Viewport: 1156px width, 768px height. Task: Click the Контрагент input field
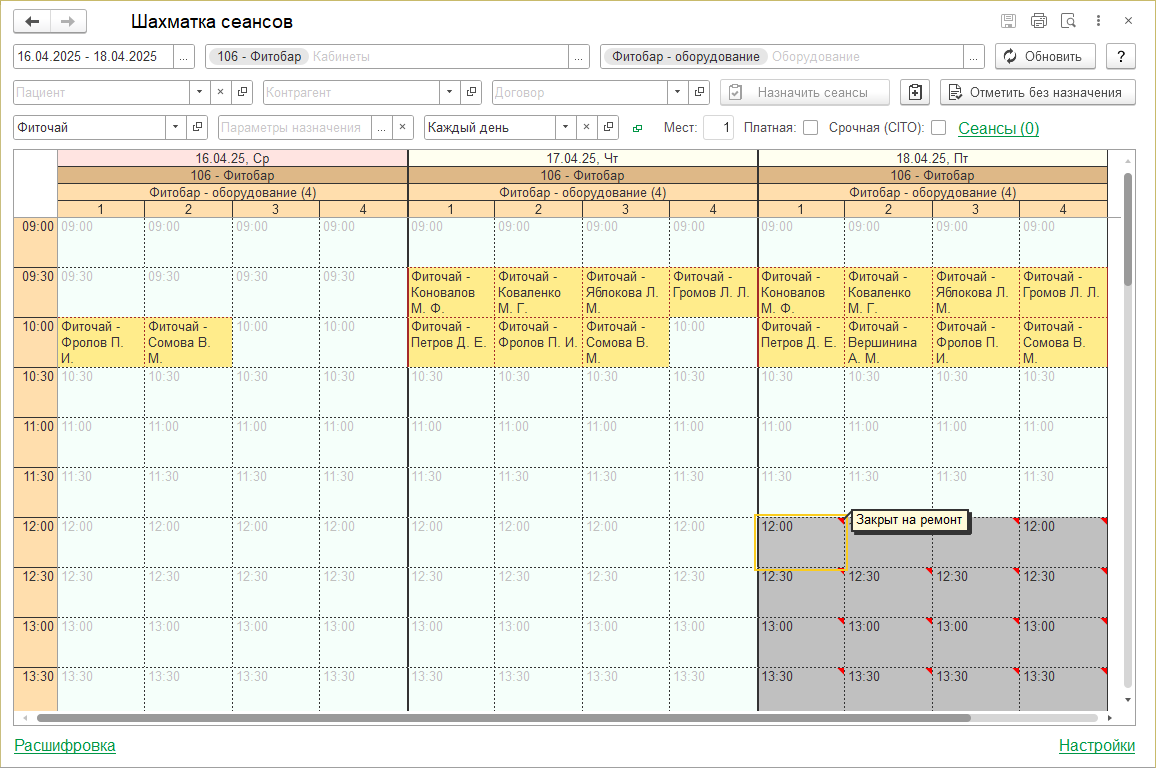pyautogui.click(x=352, y=92)
